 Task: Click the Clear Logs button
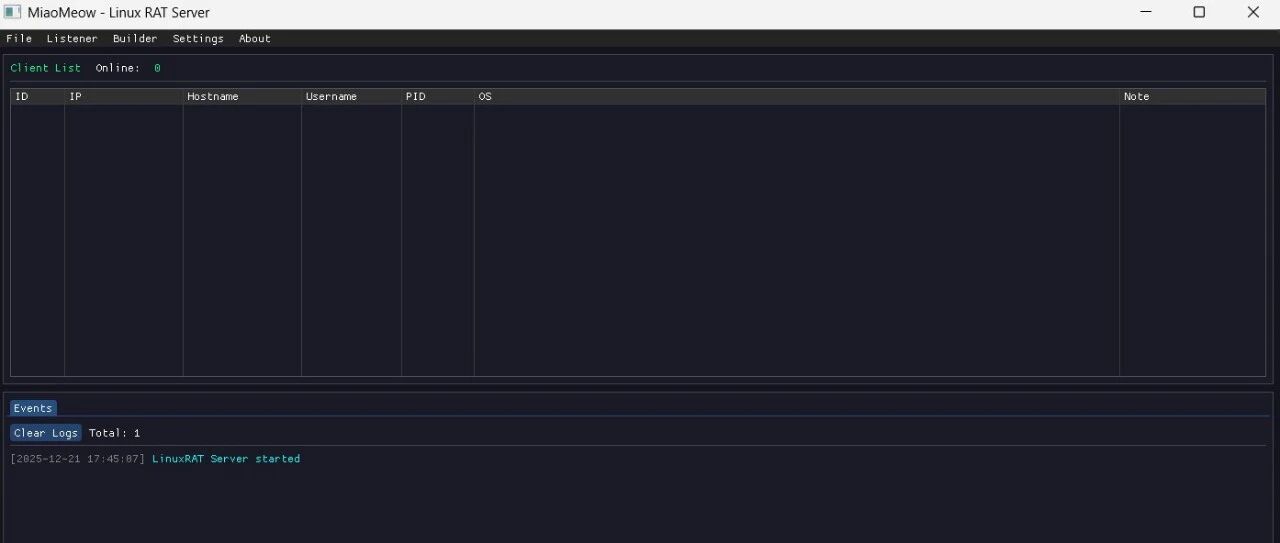46,433
